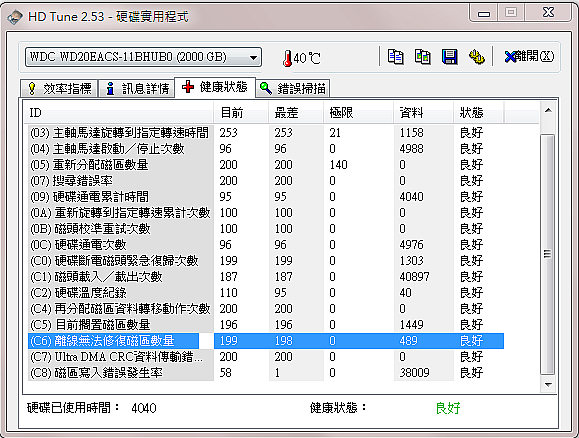Click data value 4988 in row 04
Viewport: 579px width, 438px height.
[x=411, y=148]
